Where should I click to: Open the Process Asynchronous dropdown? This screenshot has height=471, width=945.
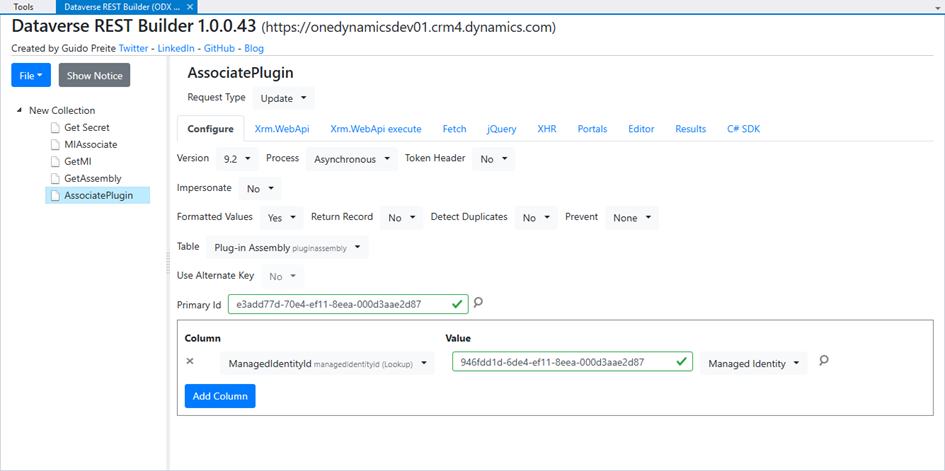click(351, 159)
